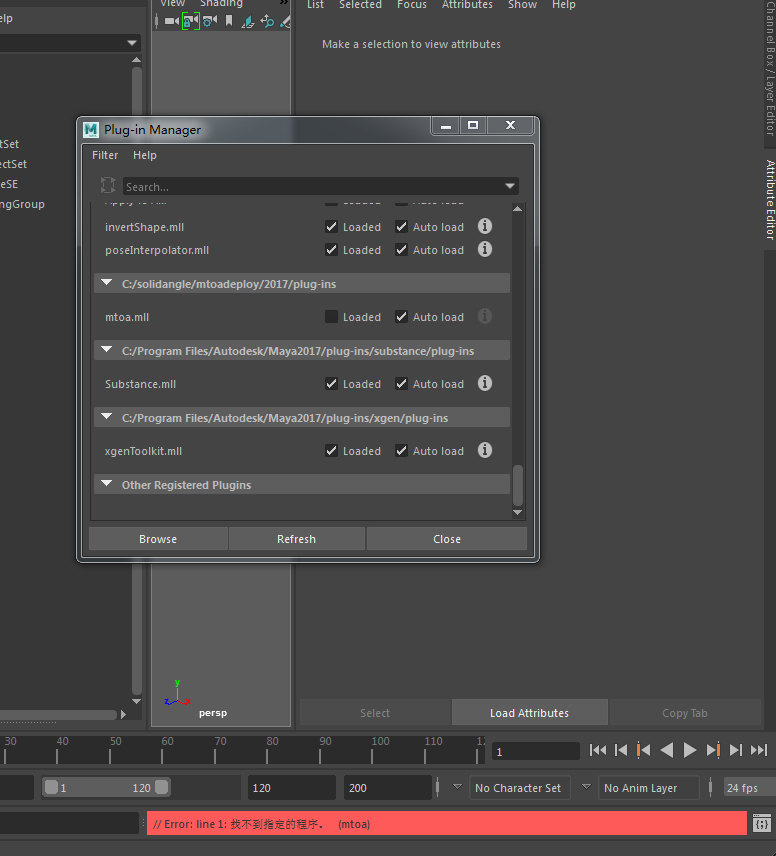Uncheck Loaded for poseInterpolator.mll
The height and width of the screenshot is (856, 776).
point(331,250)
